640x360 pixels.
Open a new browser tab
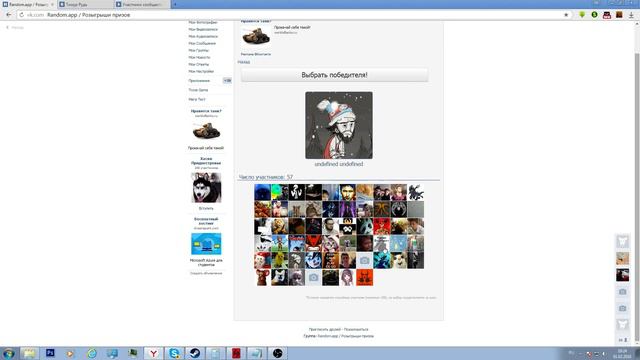click(175, 4)
